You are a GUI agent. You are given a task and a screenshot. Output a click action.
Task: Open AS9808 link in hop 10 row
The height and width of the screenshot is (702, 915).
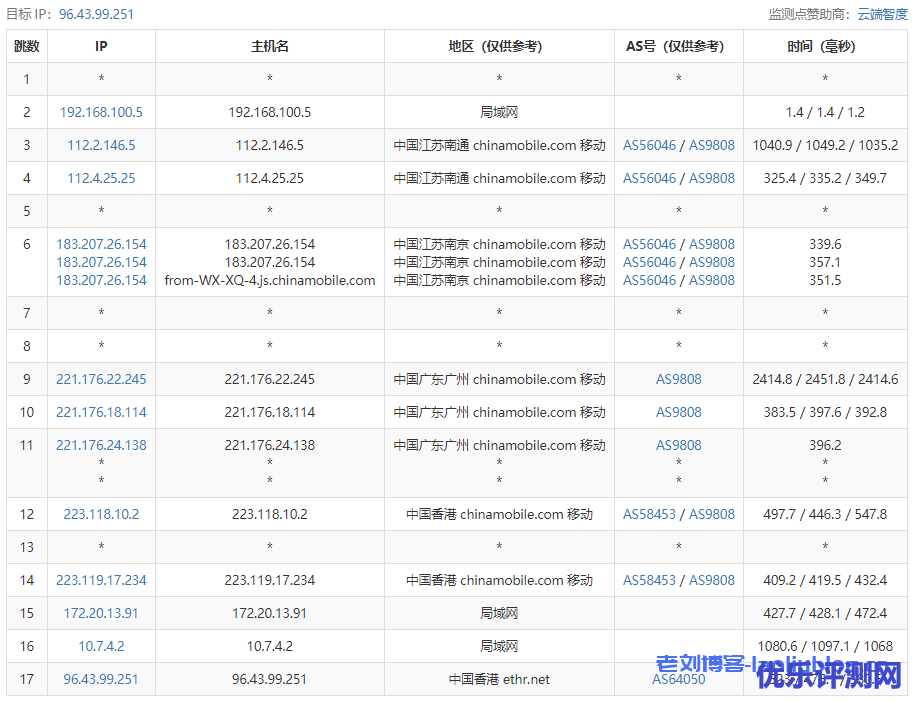pyautogui.click(x=678, y=412)
